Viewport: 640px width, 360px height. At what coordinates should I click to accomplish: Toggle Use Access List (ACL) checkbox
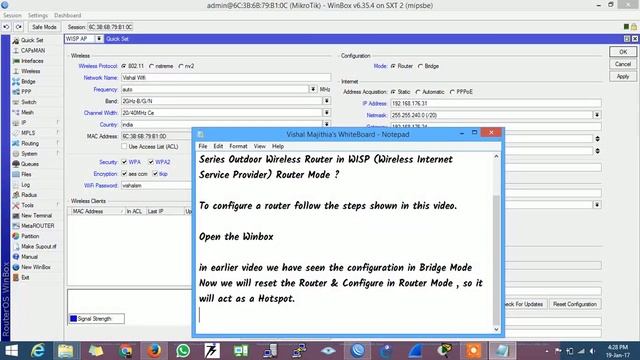click(124, 146)
